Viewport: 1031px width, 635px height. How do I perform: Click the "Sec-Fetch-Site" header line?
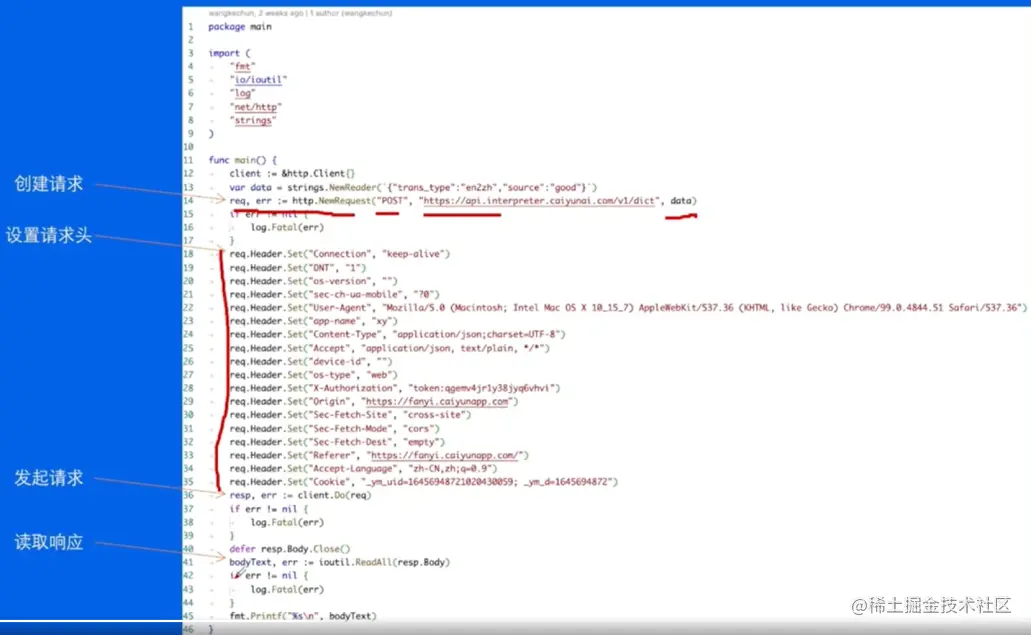[x=350, y=415]
